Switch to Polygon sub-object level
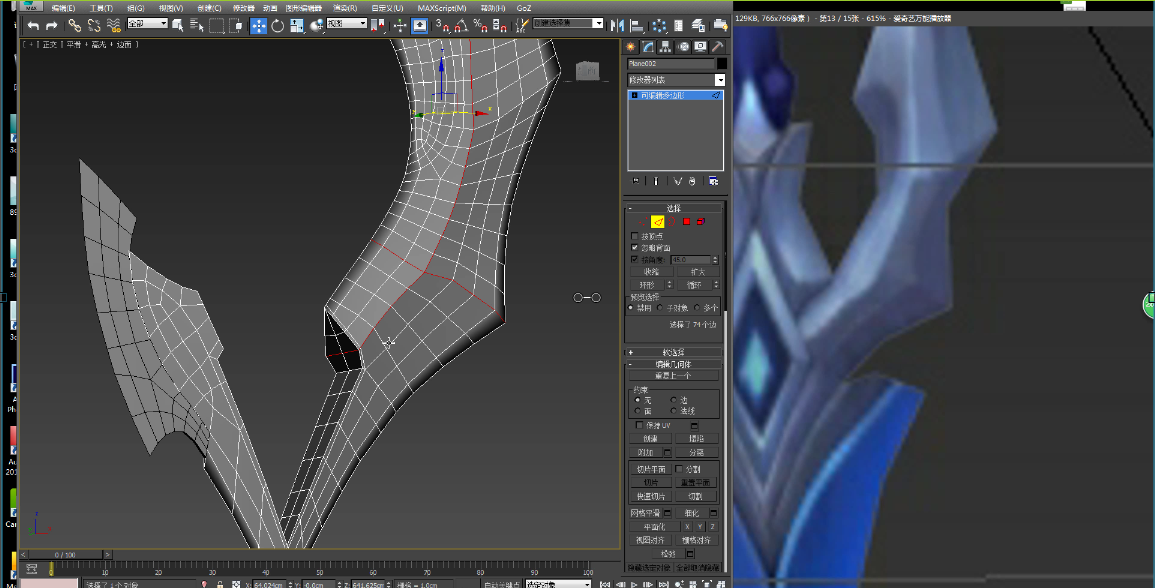This screenshot has width=1155, height=588. pos(687,222)
